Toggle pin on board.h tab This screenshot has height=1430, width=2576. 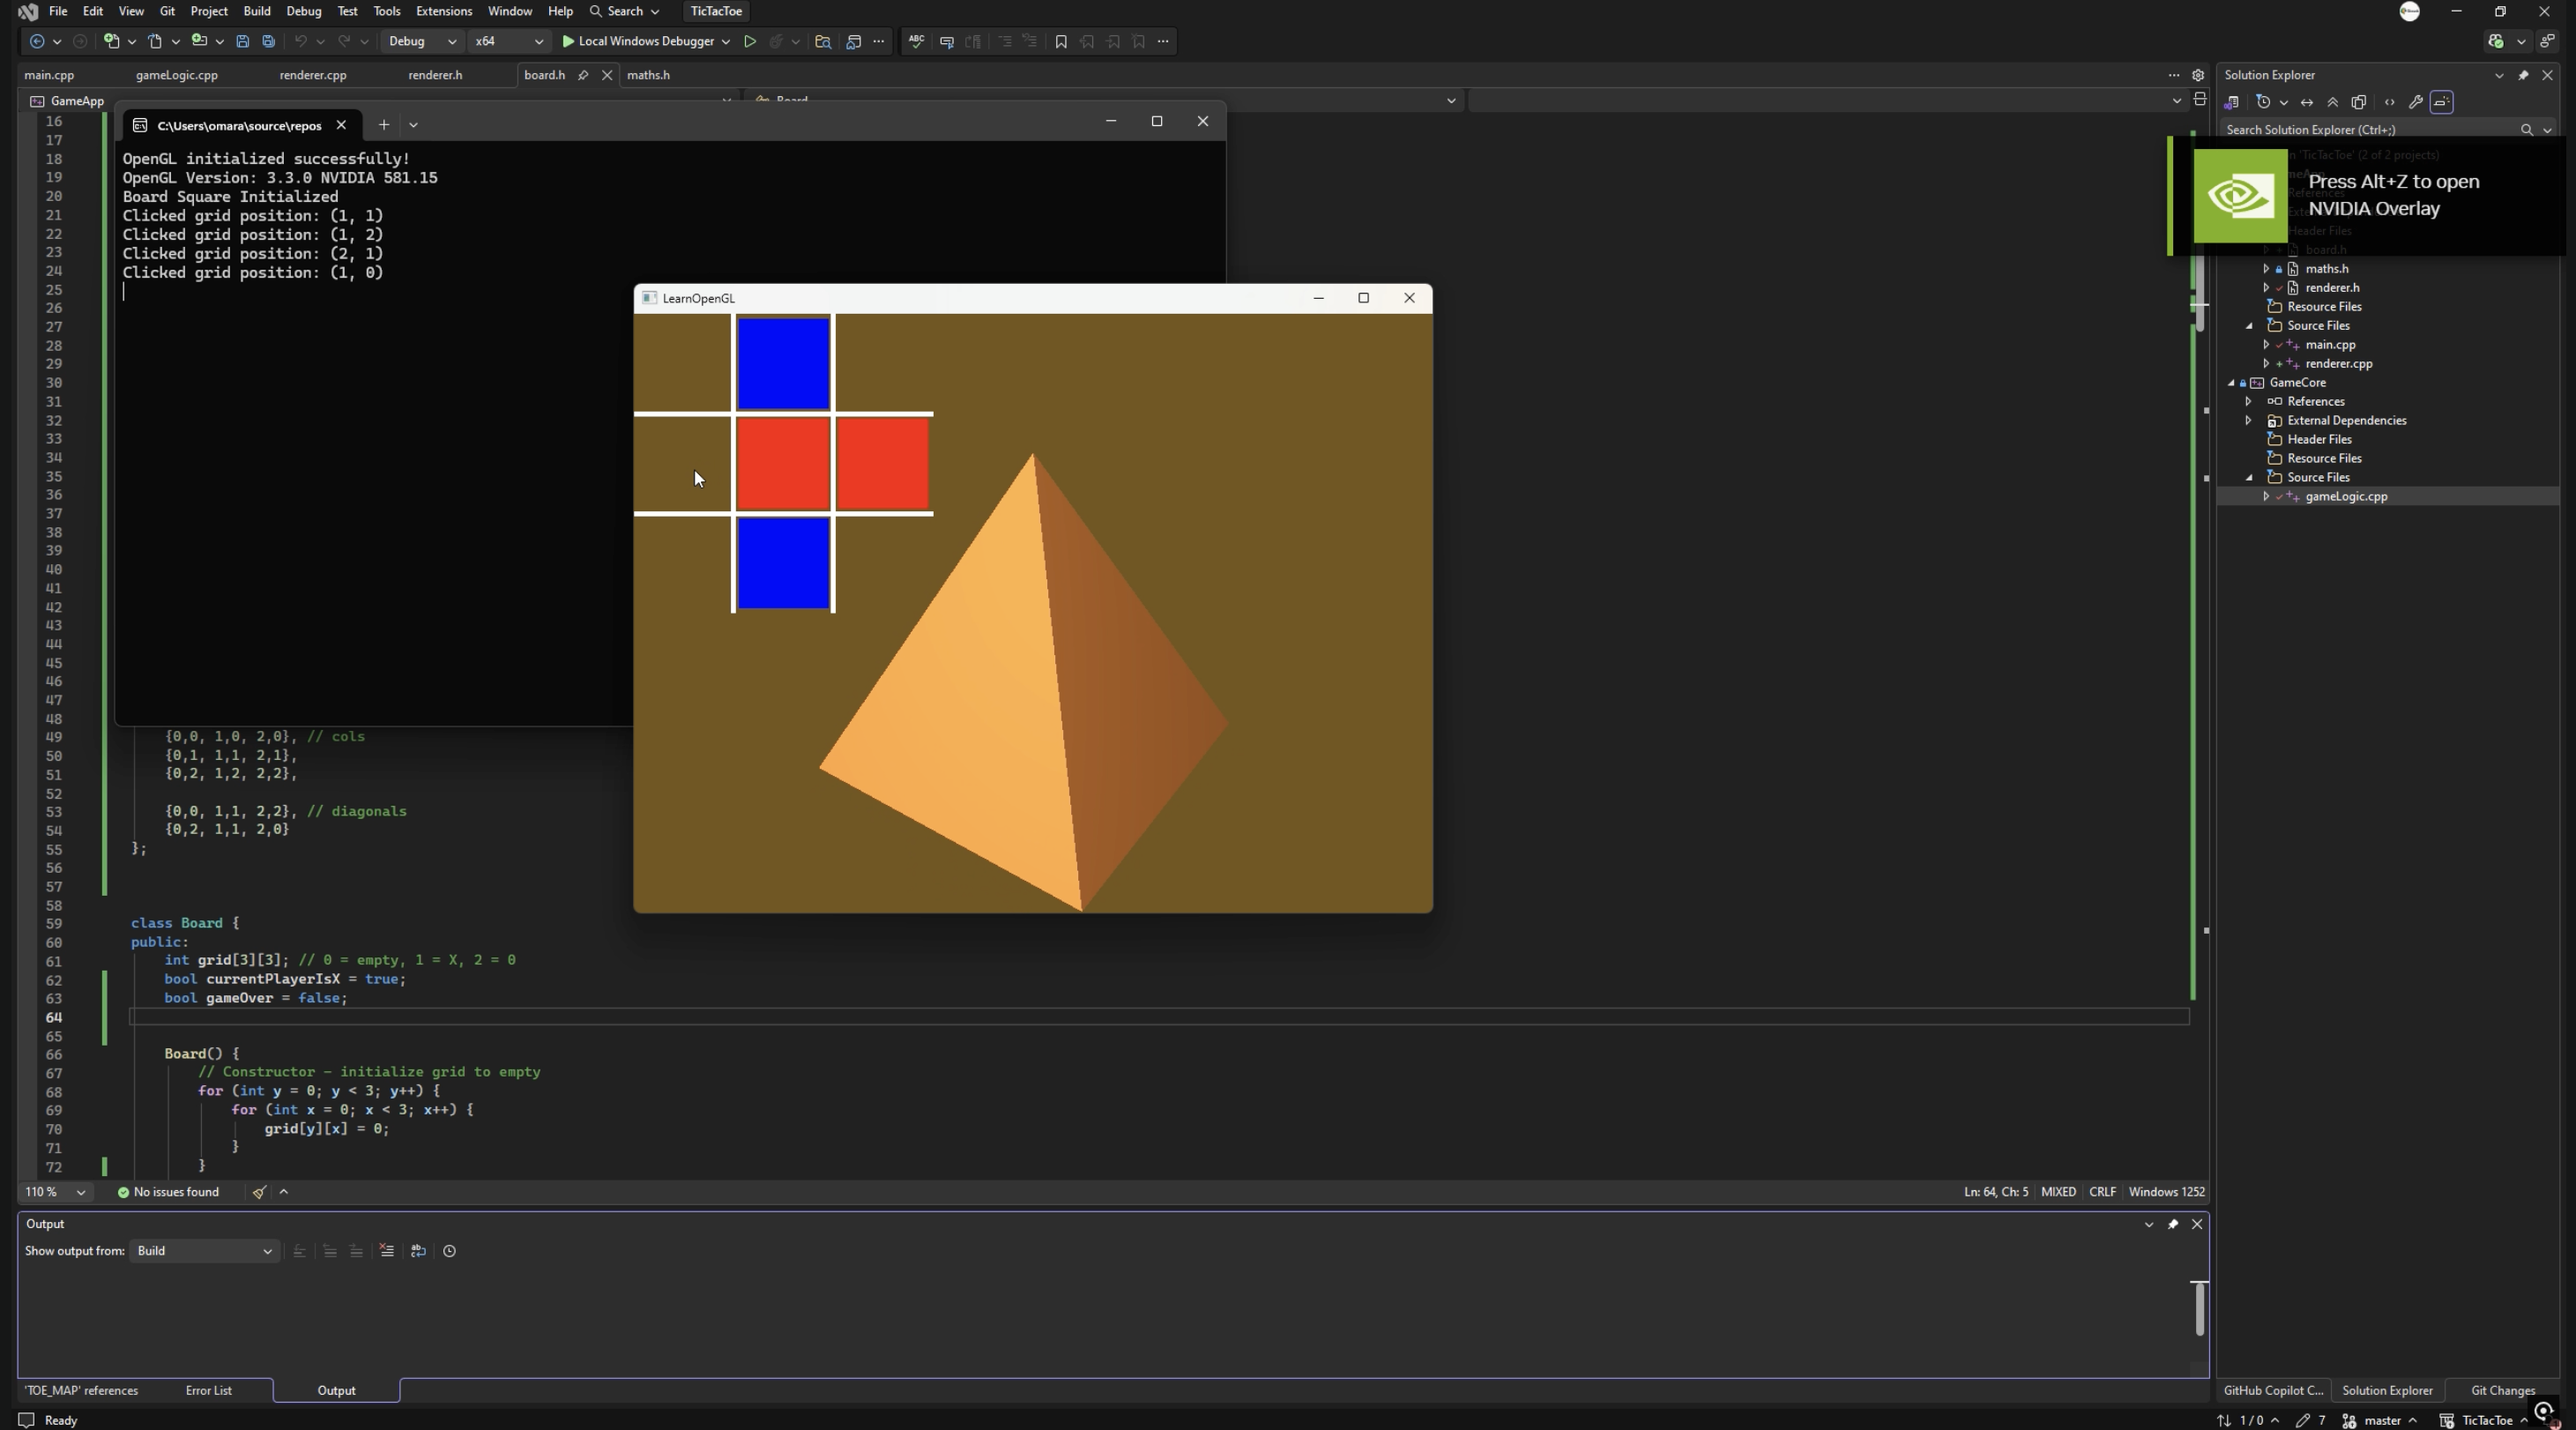click(x=583, y=75)
